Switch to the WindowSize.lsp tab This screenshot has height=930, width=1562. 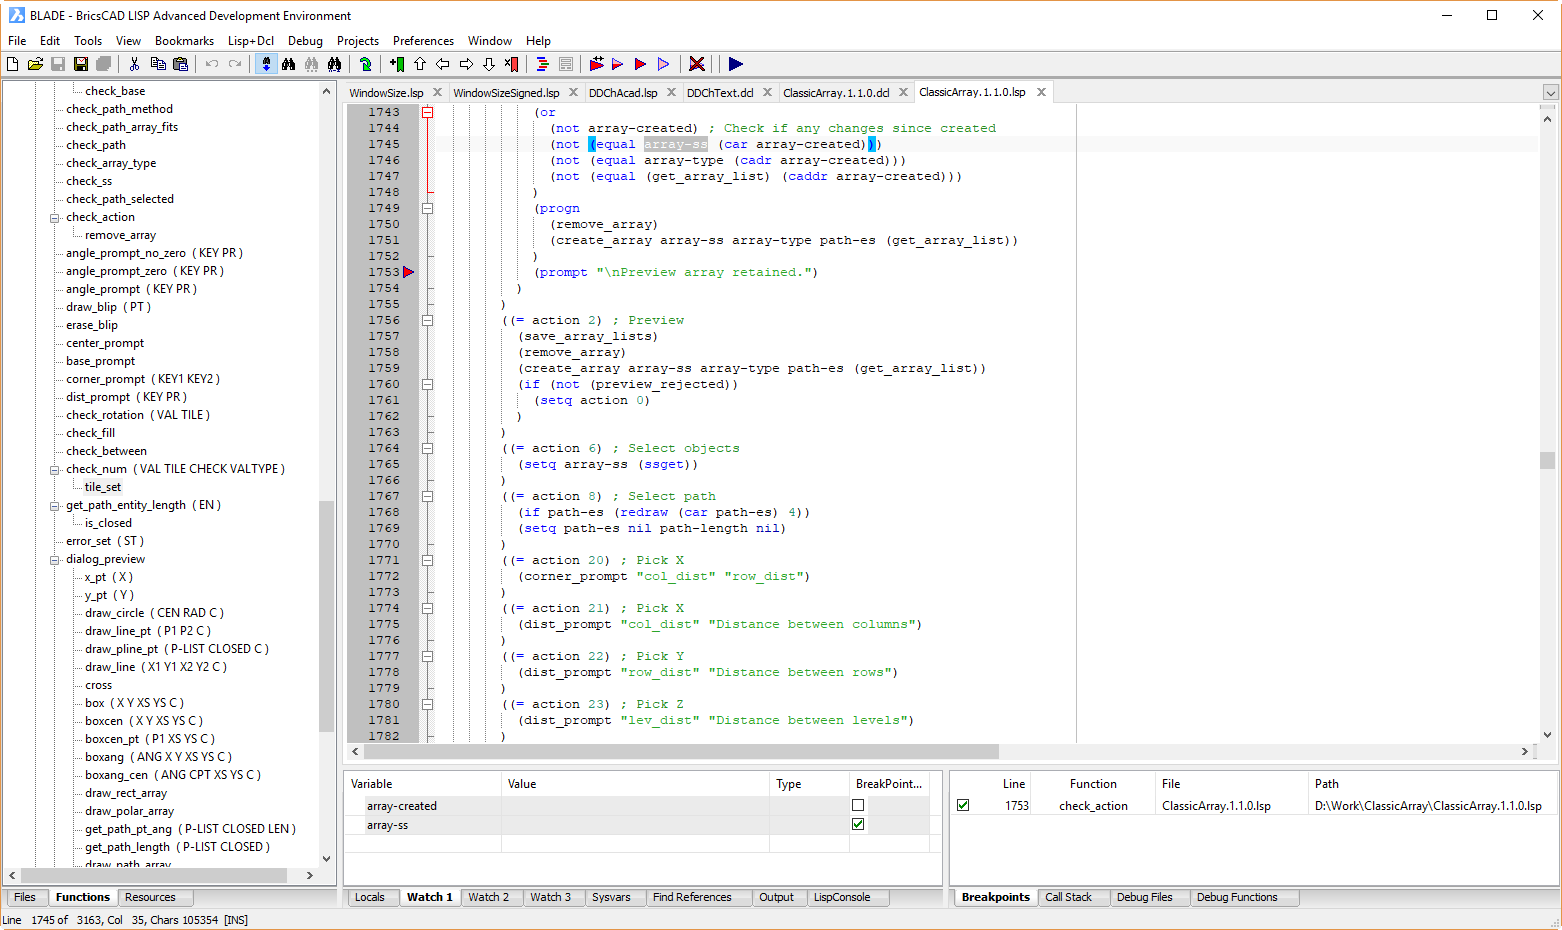[x=386, y=93]
